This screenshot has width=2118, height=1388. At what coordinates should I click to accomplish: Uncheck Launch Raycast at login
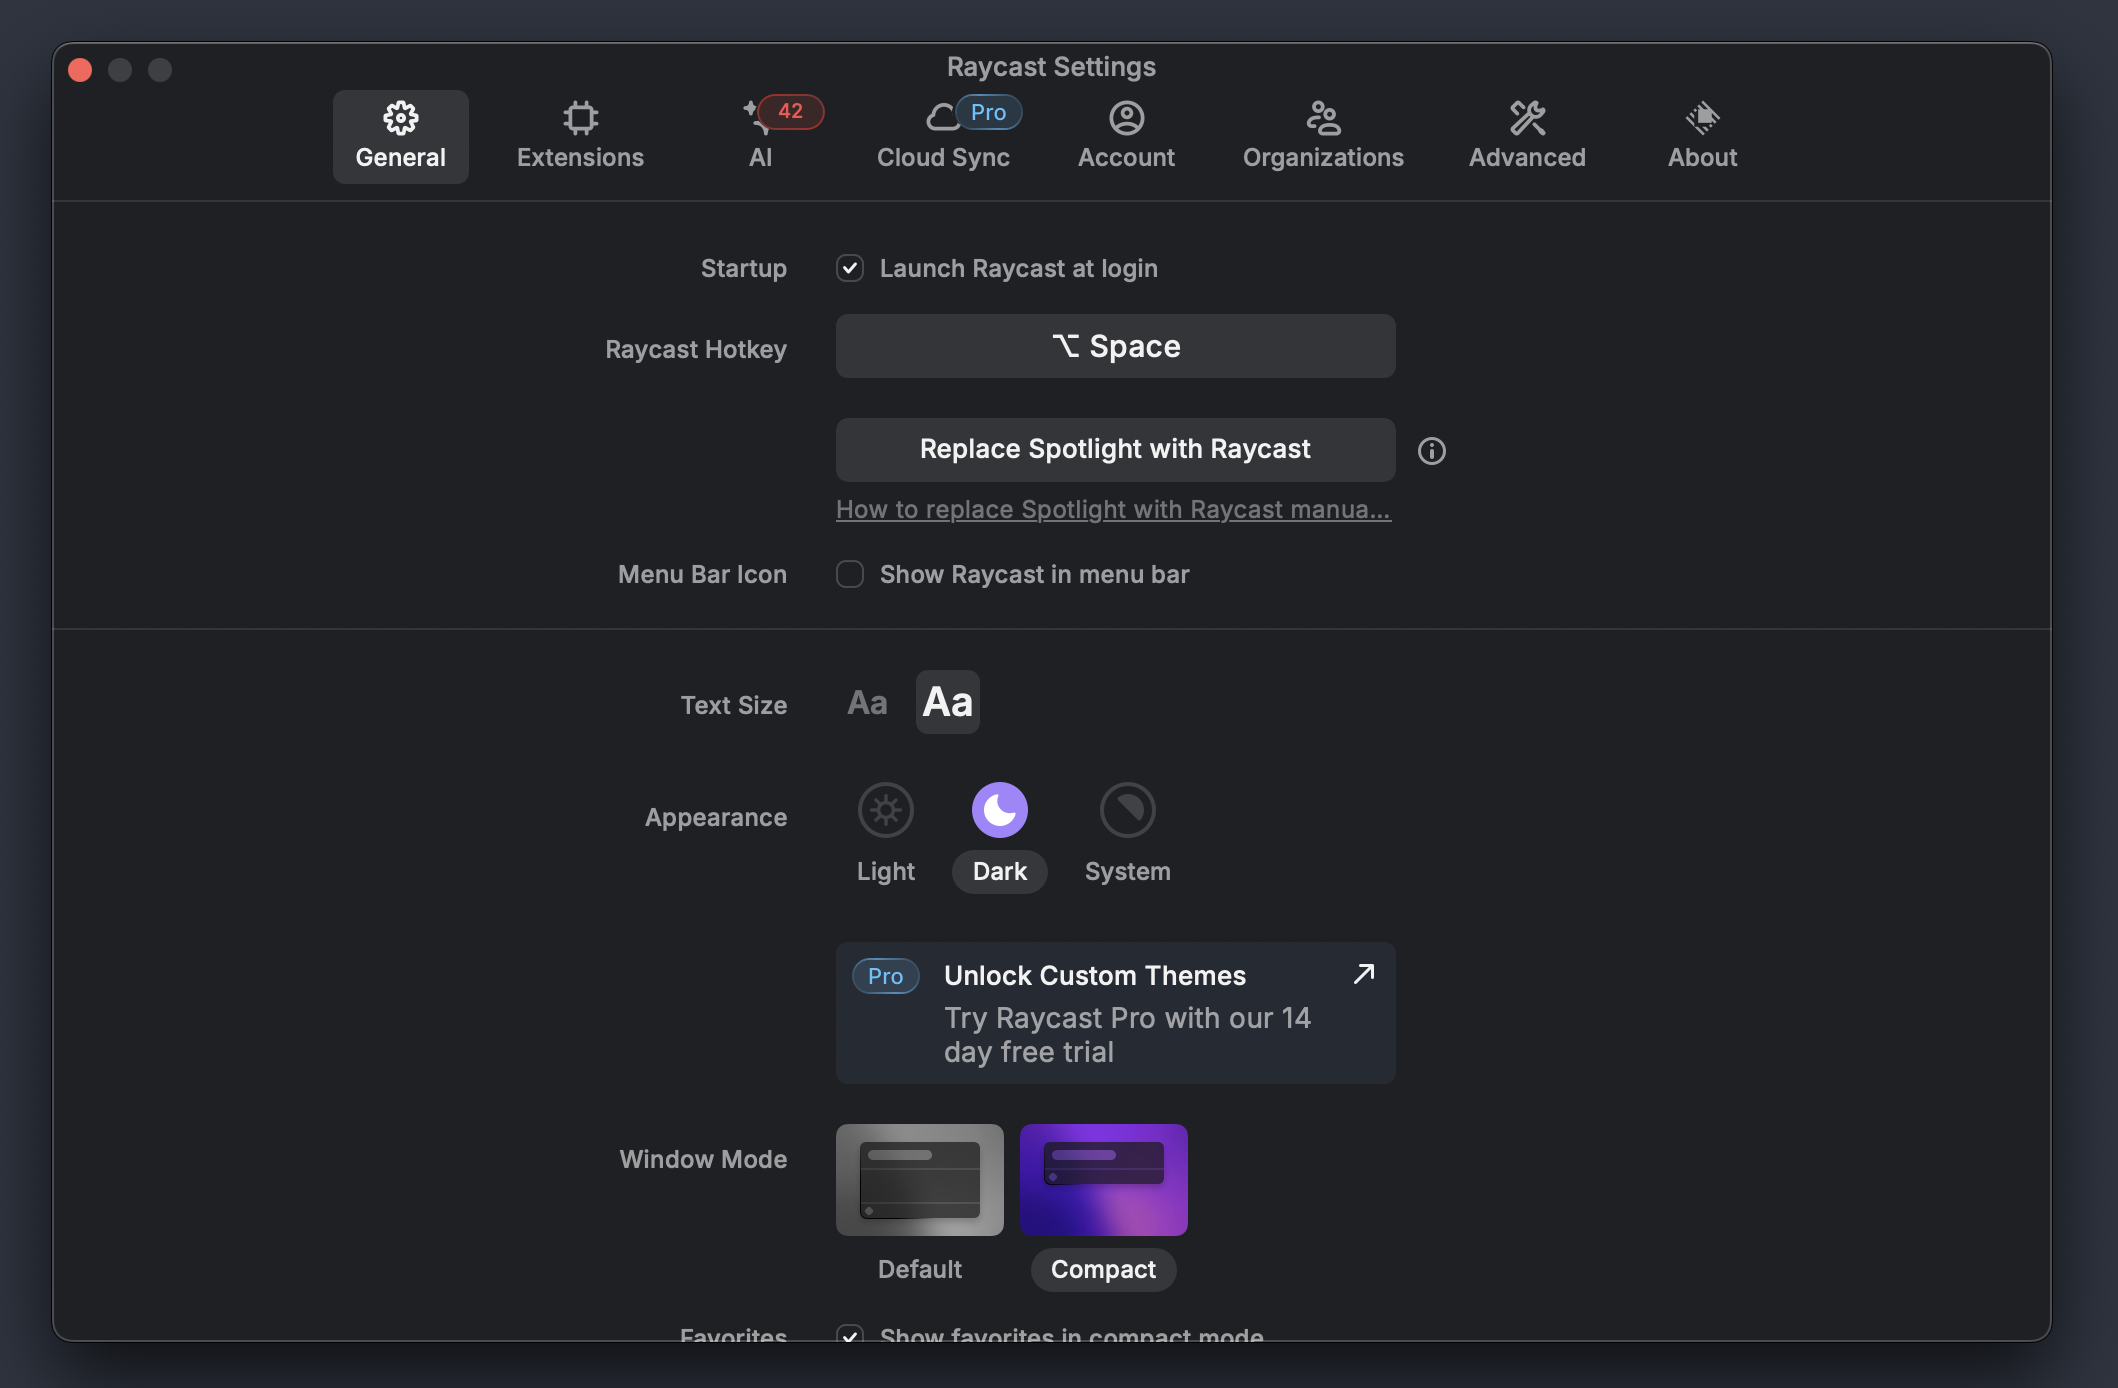click(850, 268)
